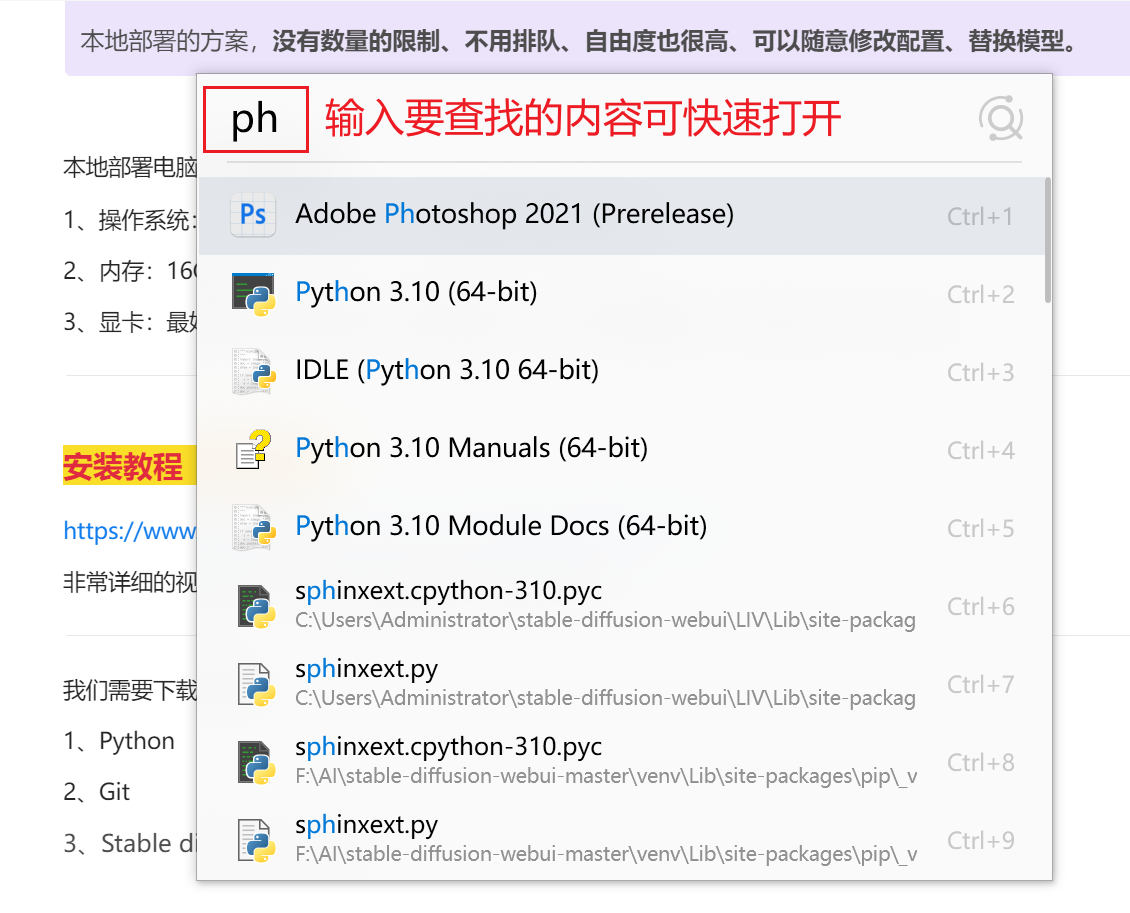The height and width of the screenshot is (913, 1130).
Task: Click purple banner text '本地部署的方案'
Action: click(165, 41)
